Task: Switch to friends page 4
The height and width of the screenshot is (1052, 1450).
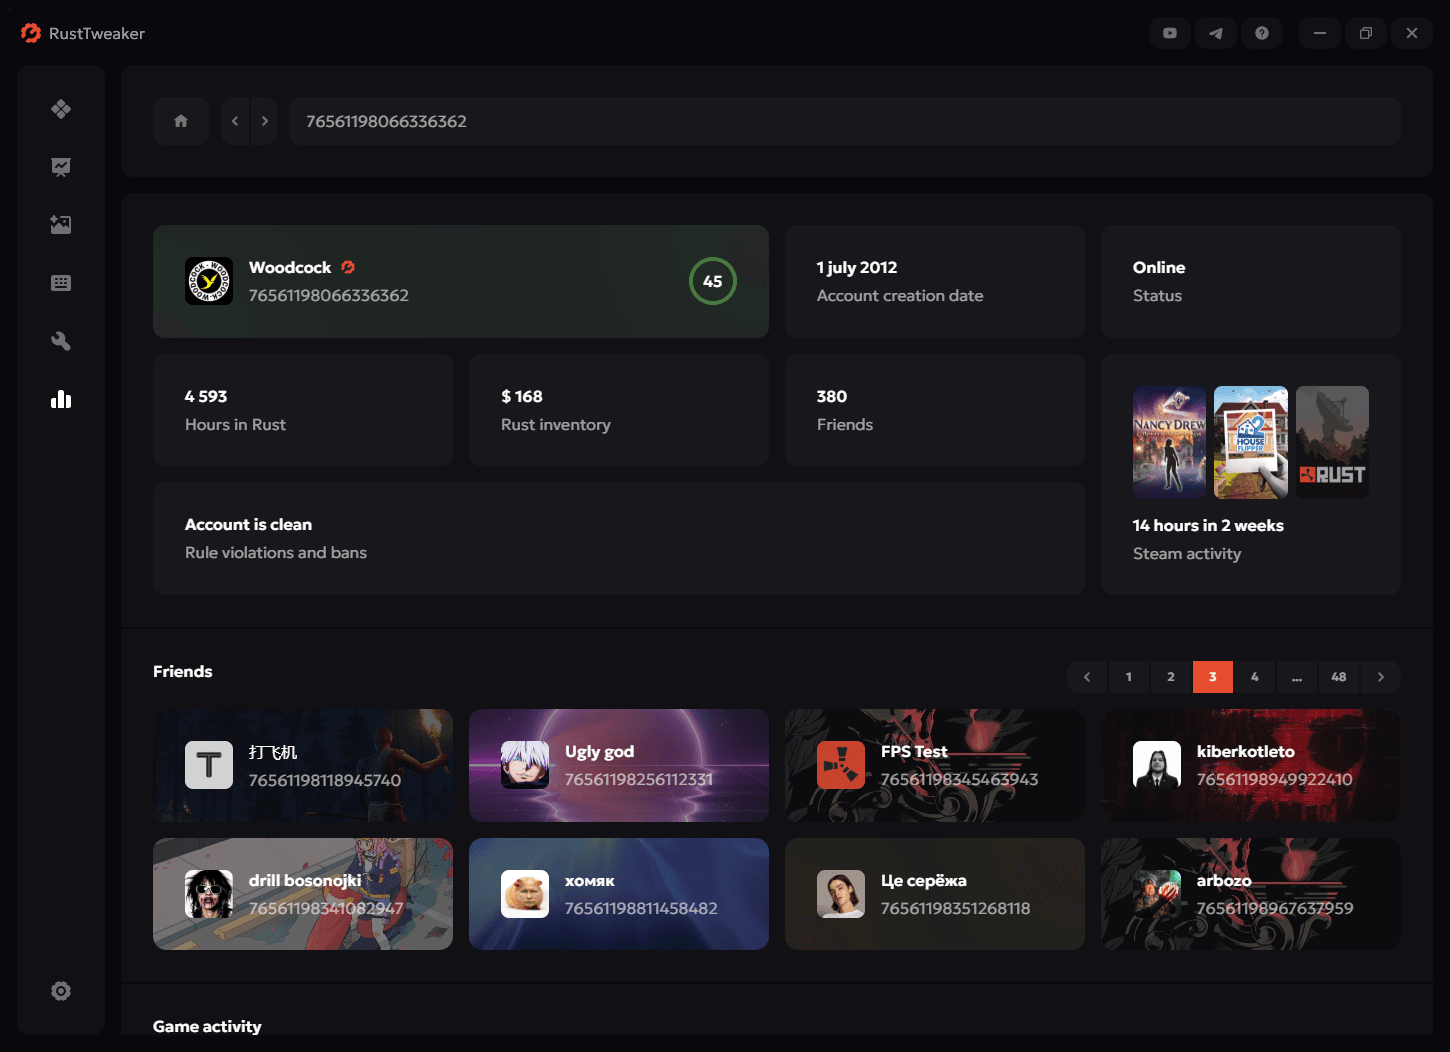Action: tap(1255, 677)
